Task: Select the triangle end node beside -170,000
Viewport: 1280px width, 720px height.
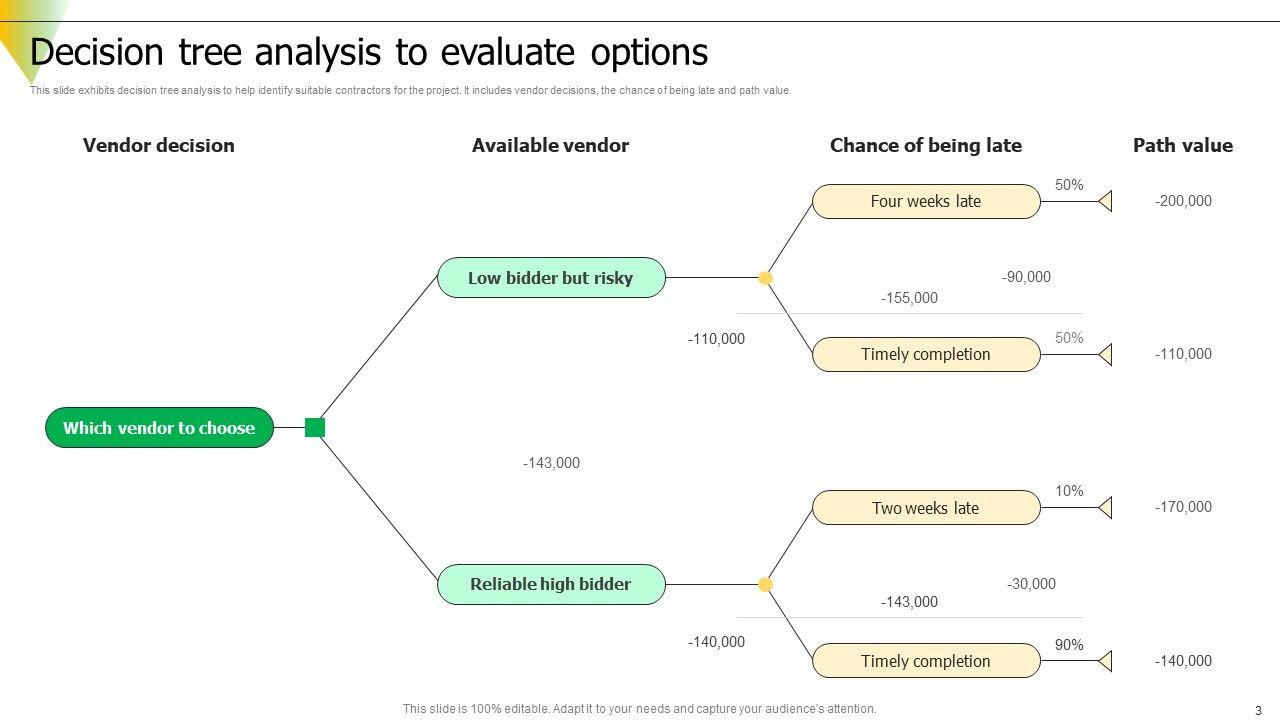Action: [x=1106, y=508]
